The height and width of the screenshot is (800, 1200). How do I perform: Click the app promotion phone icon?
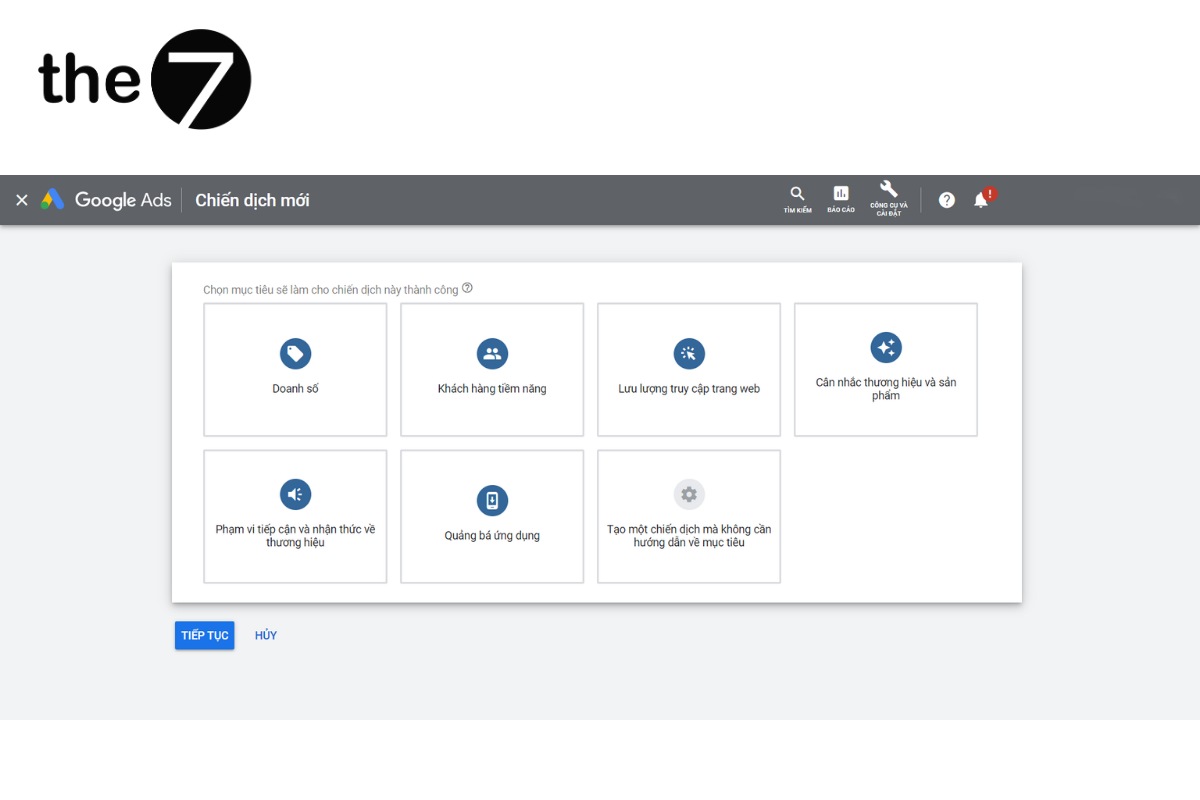click(492, 500)
